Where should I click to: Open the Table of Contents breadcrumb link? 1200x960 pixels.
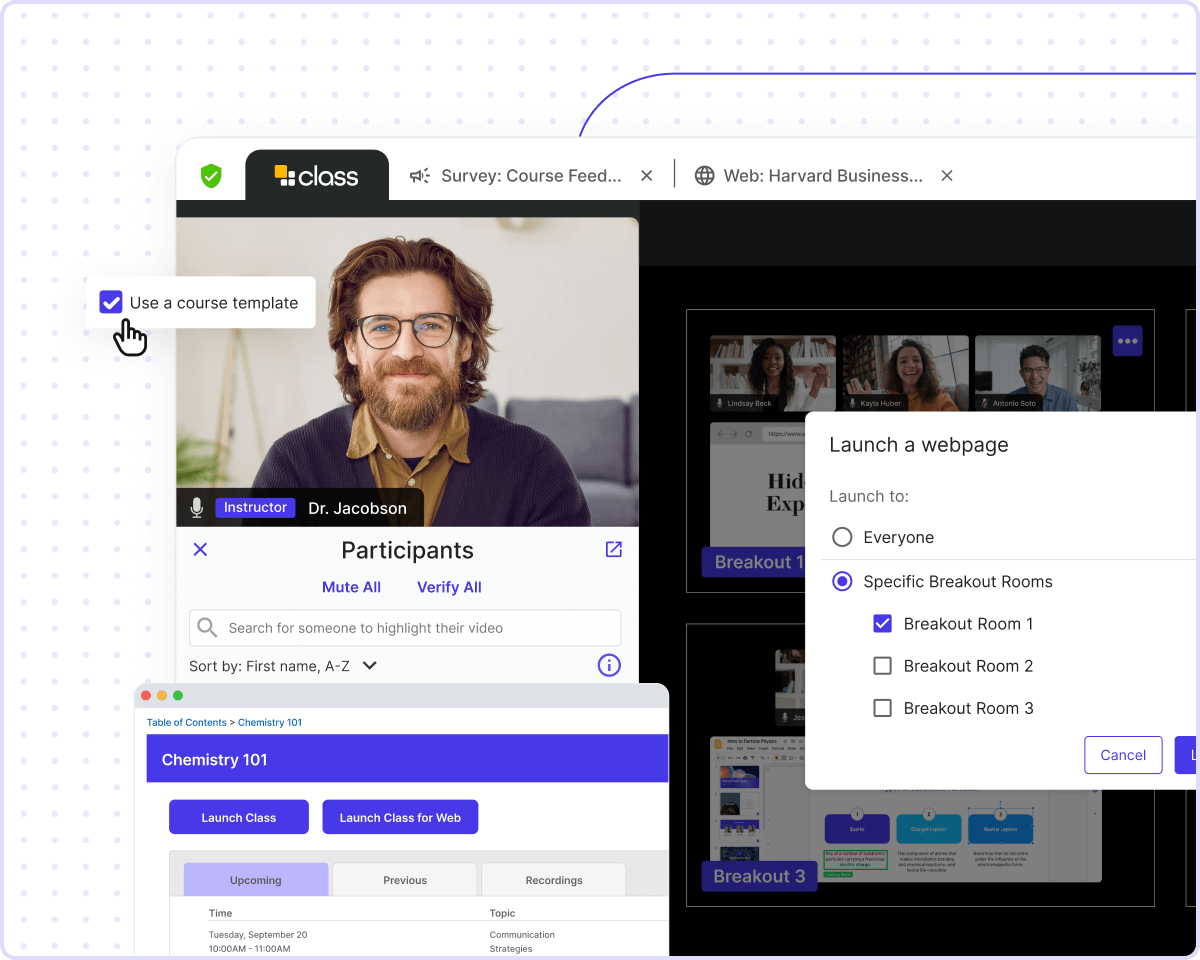point(186,722)
